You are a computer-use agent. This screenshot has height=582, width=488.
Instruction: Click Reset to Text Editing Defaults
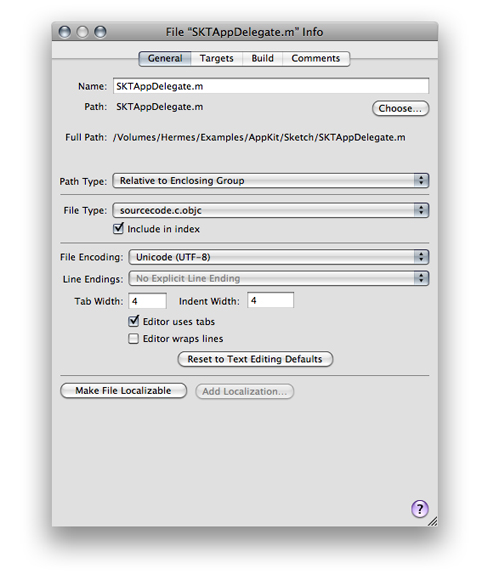point(255,359)
